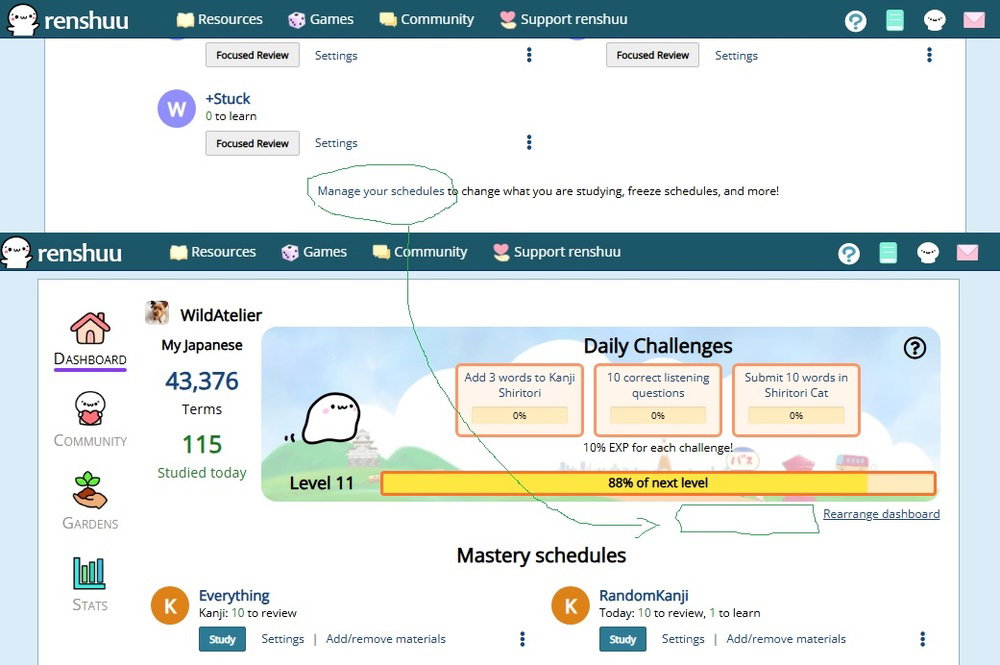Click the renshuu logo in the lower header
Image resolution: width=1000 pixels, height=665 pixels.
(61, 252)
